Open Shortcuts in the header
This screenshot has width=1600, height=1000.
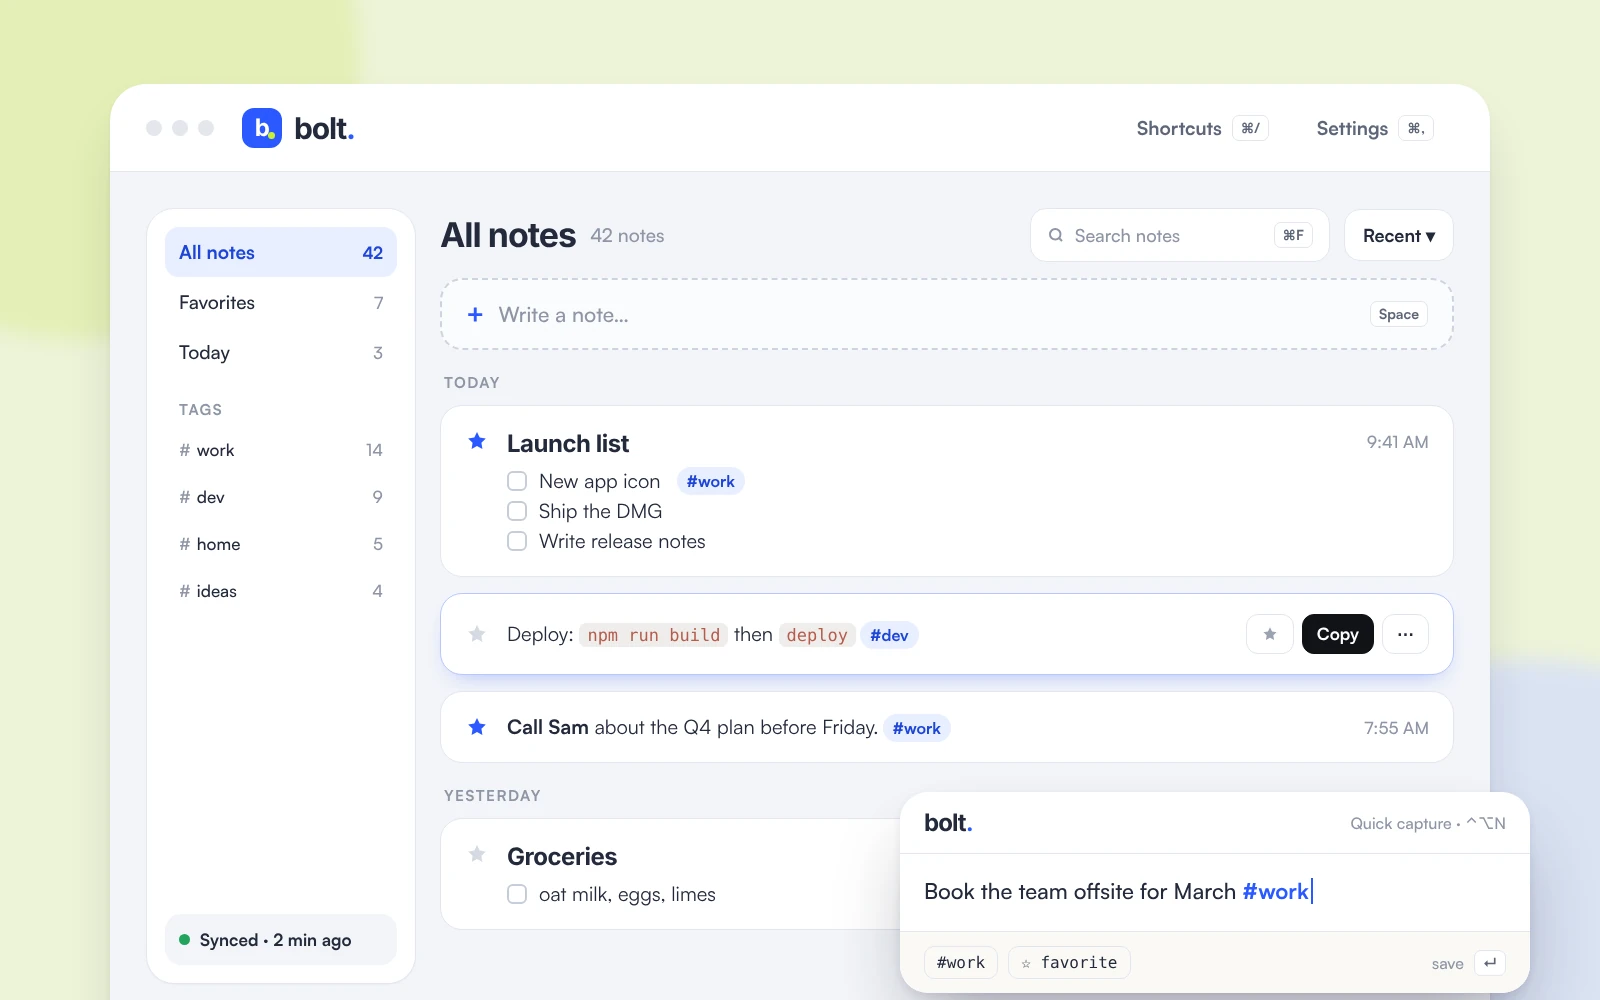(x=1202, y=128)
